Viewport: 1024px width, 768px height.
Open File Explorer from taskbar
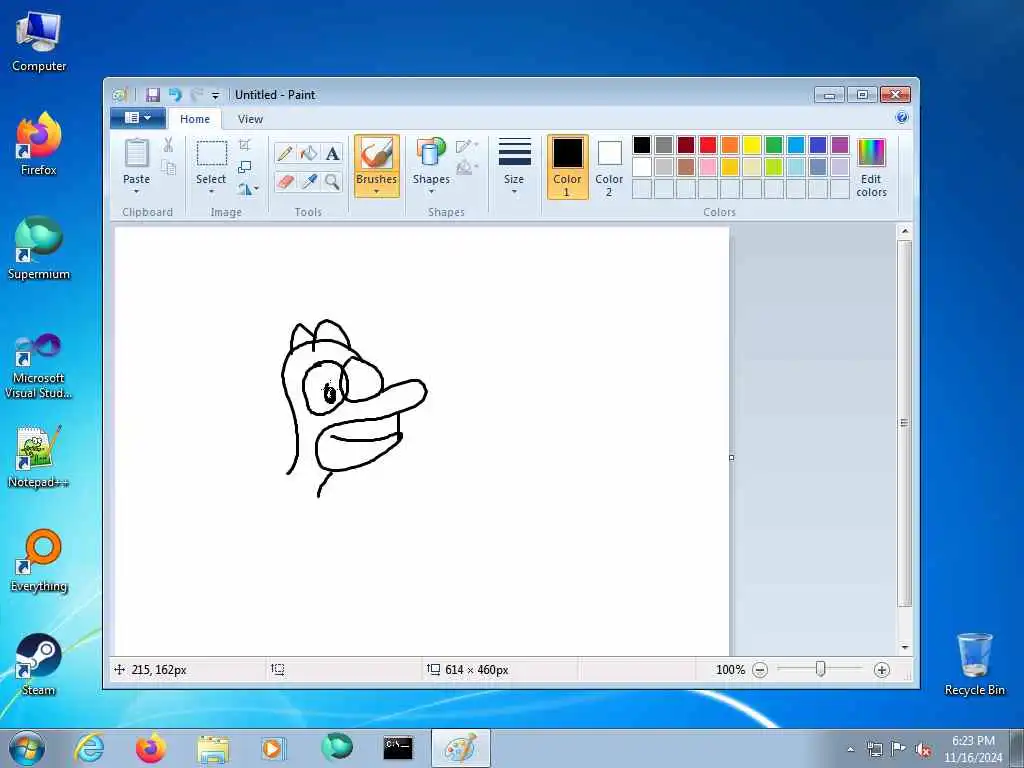tap(213, 748)
